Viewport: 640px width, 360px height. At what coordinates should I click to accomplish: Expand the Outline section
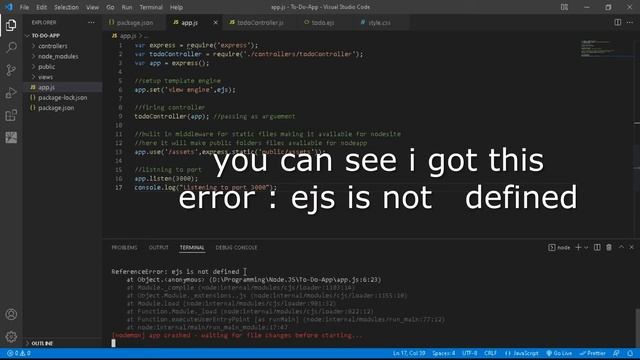coord(42,343)
